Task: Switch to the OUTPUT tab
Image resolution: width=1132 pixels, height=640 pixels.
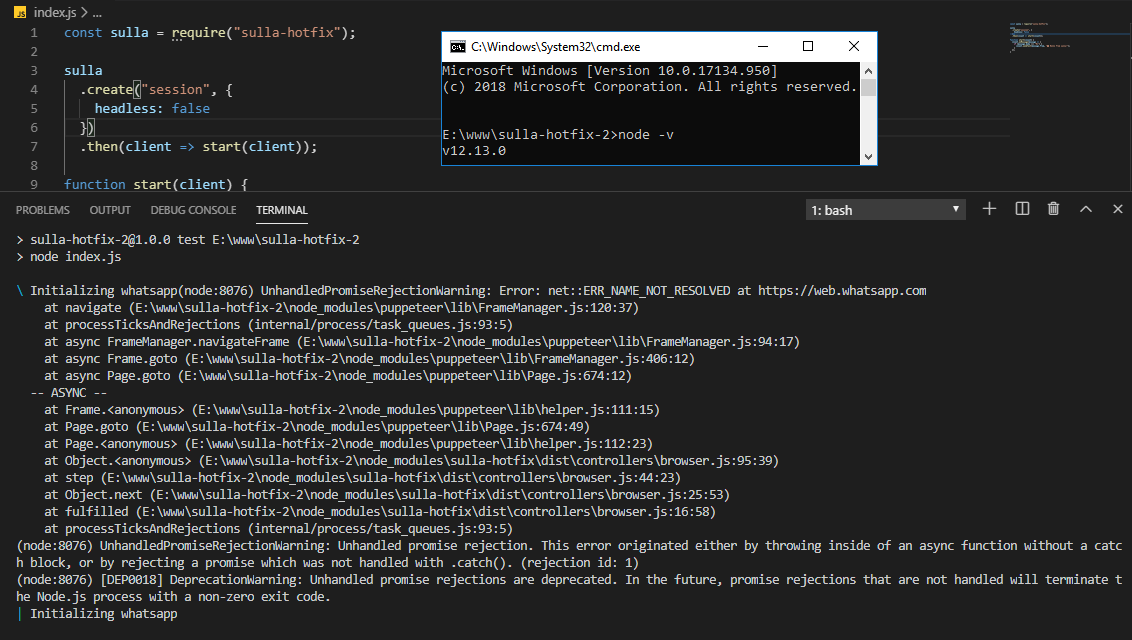Action: pos(110,210)
